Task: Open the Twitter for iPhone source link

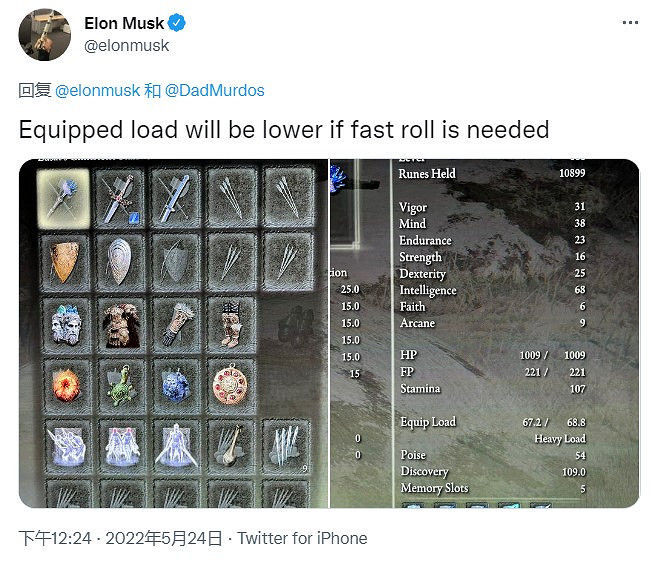Action: (x=302, y=538)
